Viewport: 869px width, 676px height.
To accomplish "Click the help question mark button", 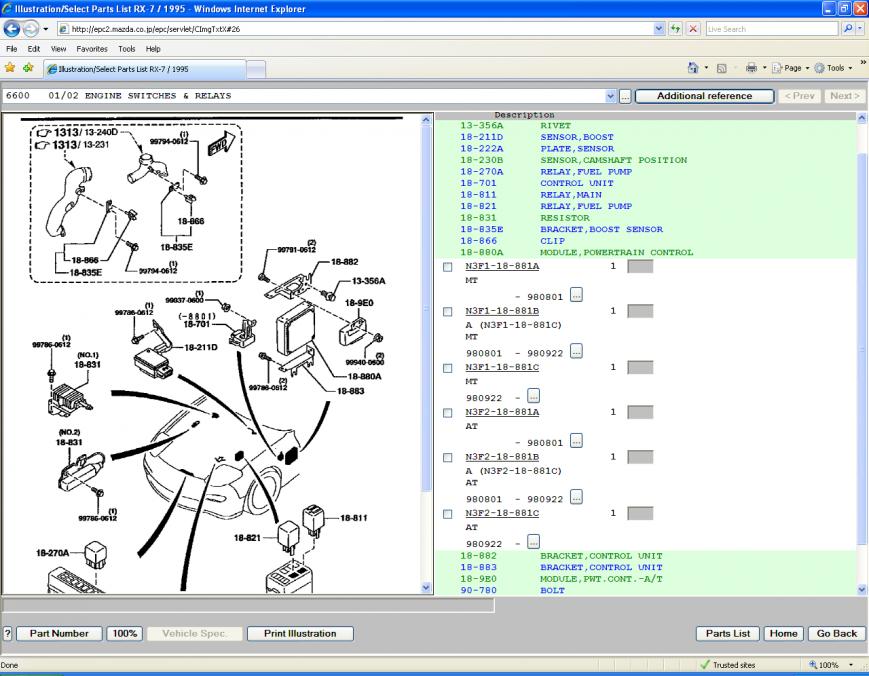I will pos(8,633).
